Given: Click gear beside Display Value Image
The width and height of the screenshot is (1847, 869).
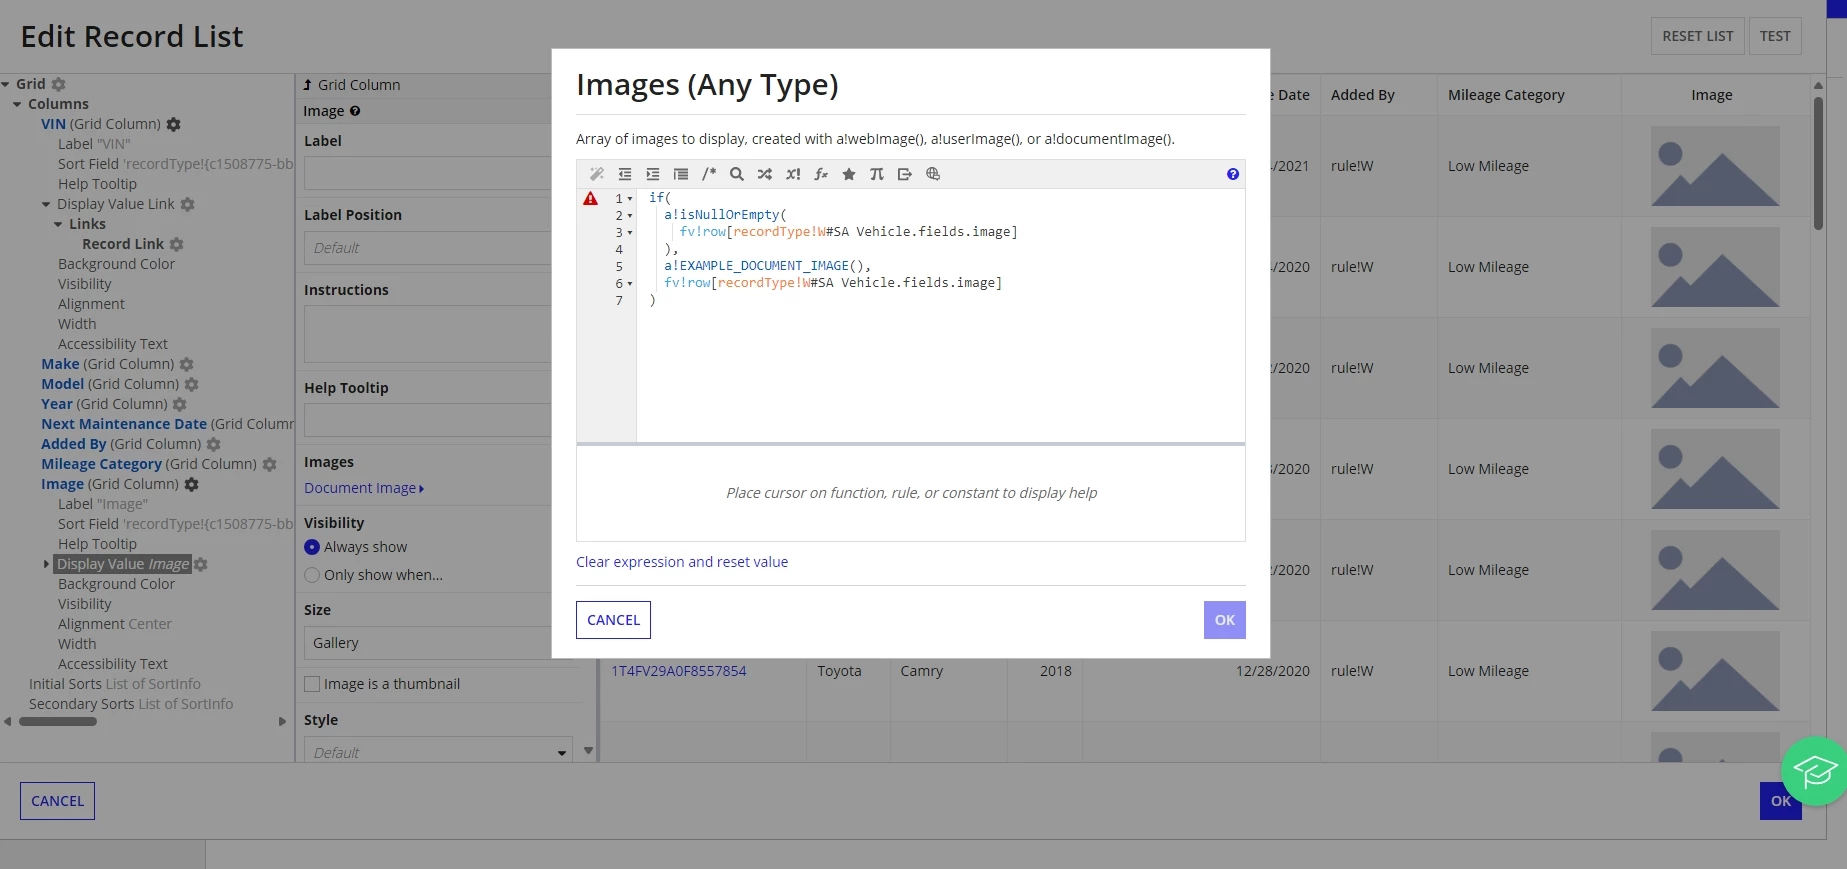Looking at the screenshot, I should tap(201, 564).
